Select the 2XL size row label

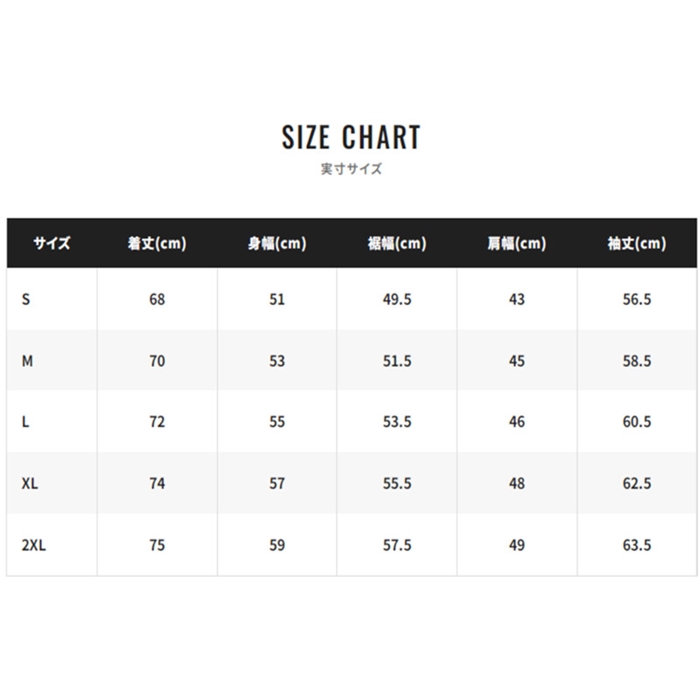pos(33,545)
